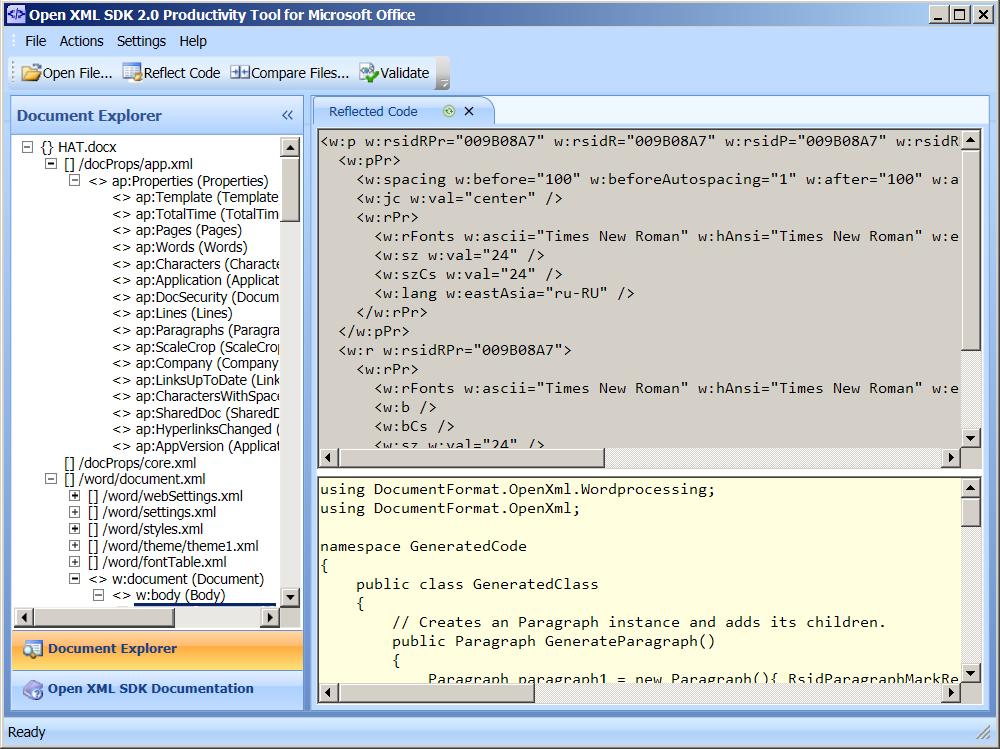Screen dimensions: 1000x749
Task: Select the ap:Paragraphs tree item
Action: click(x=196, y=330)
